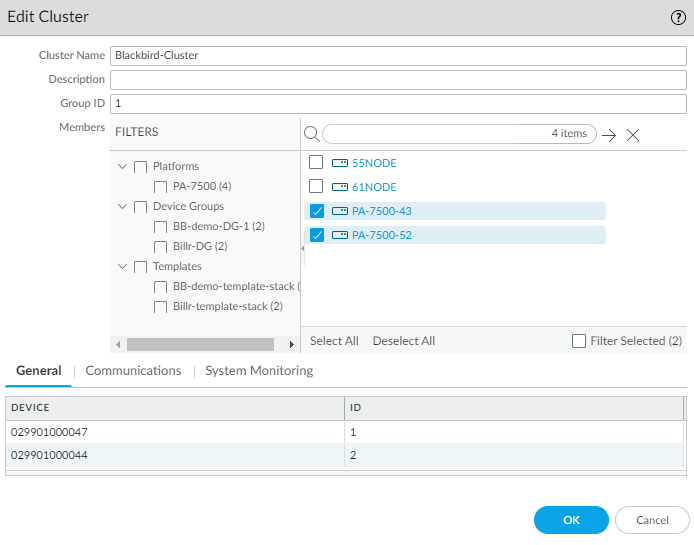Check the 55NODE checkbox

click(316, 162)
